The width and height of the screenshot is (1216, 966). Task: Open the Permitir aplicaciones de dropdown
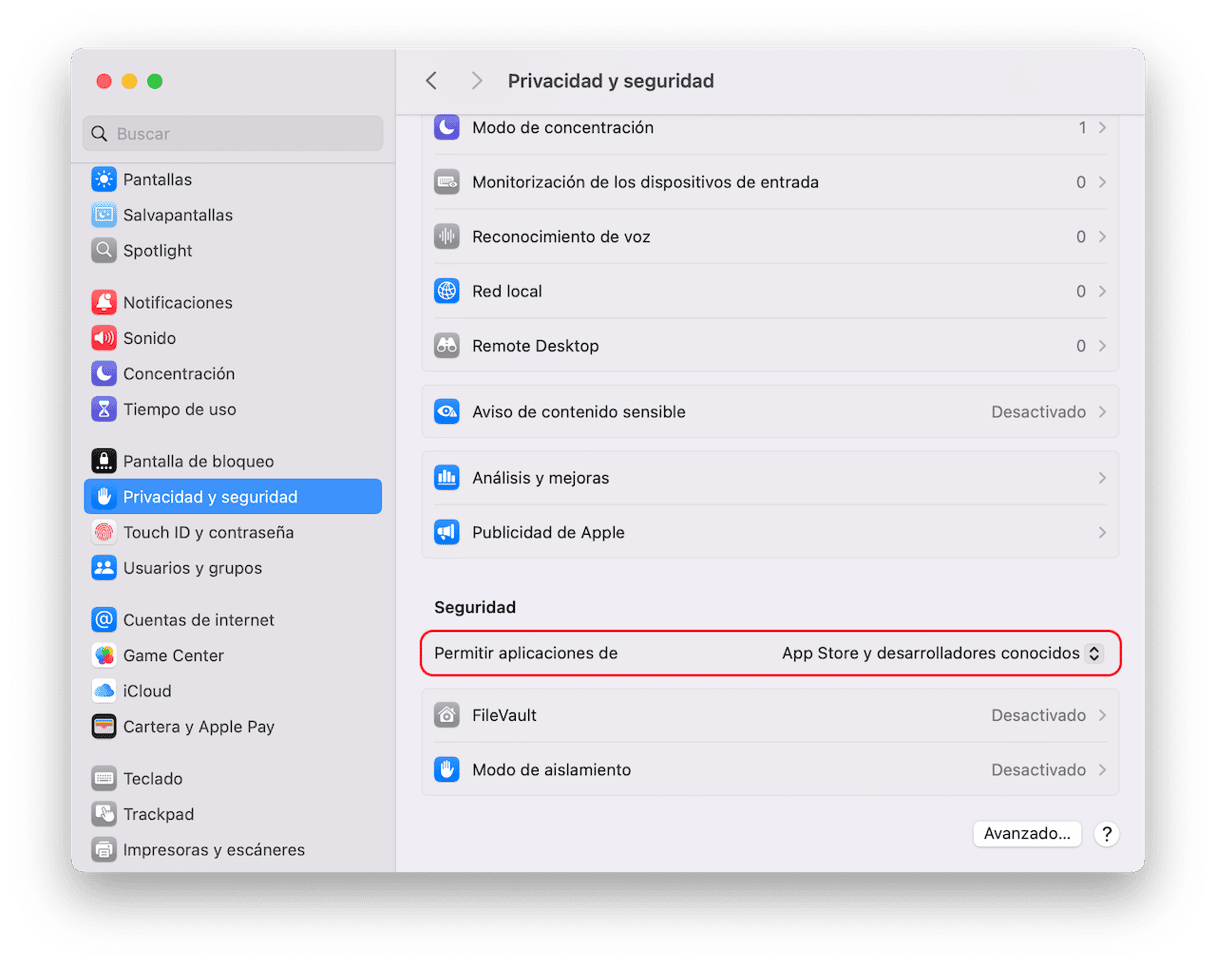pyautogui.click(x=942, y=653)
